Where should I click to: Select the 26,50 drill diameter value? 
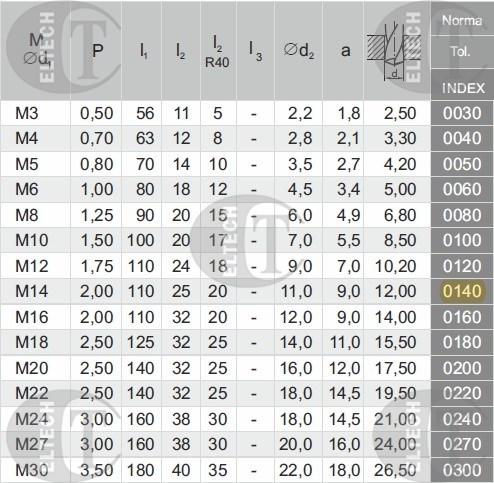[x=395, y=470]
